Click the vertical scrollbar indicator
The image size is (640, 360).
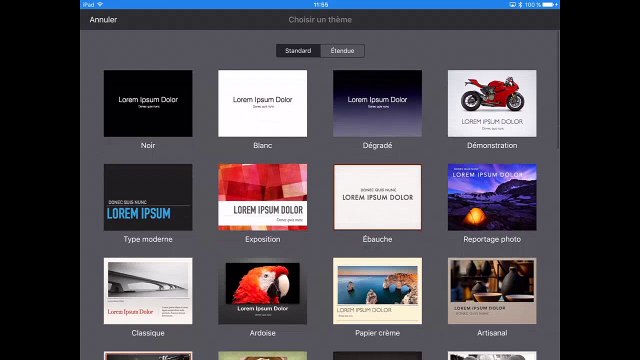pos(558,90)
